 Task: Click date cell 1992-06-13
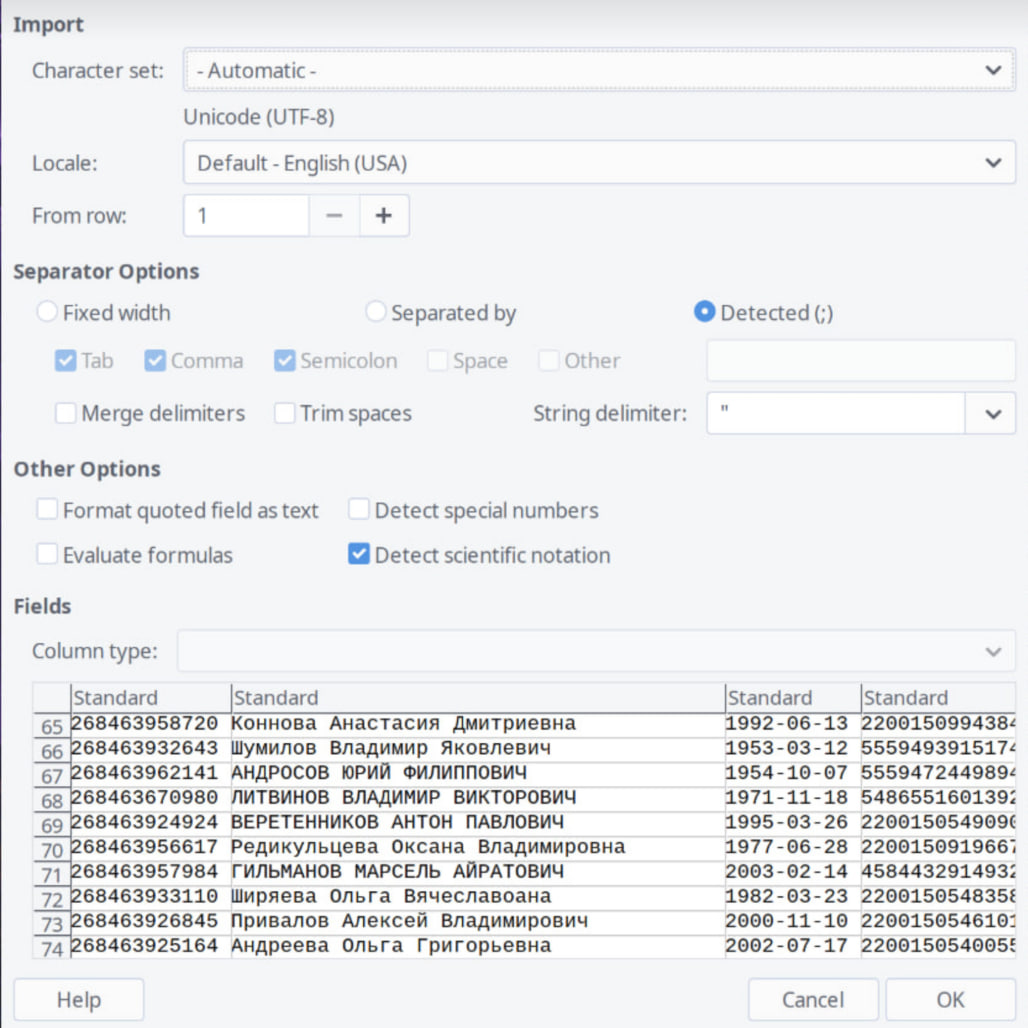(x=793, y=724)
